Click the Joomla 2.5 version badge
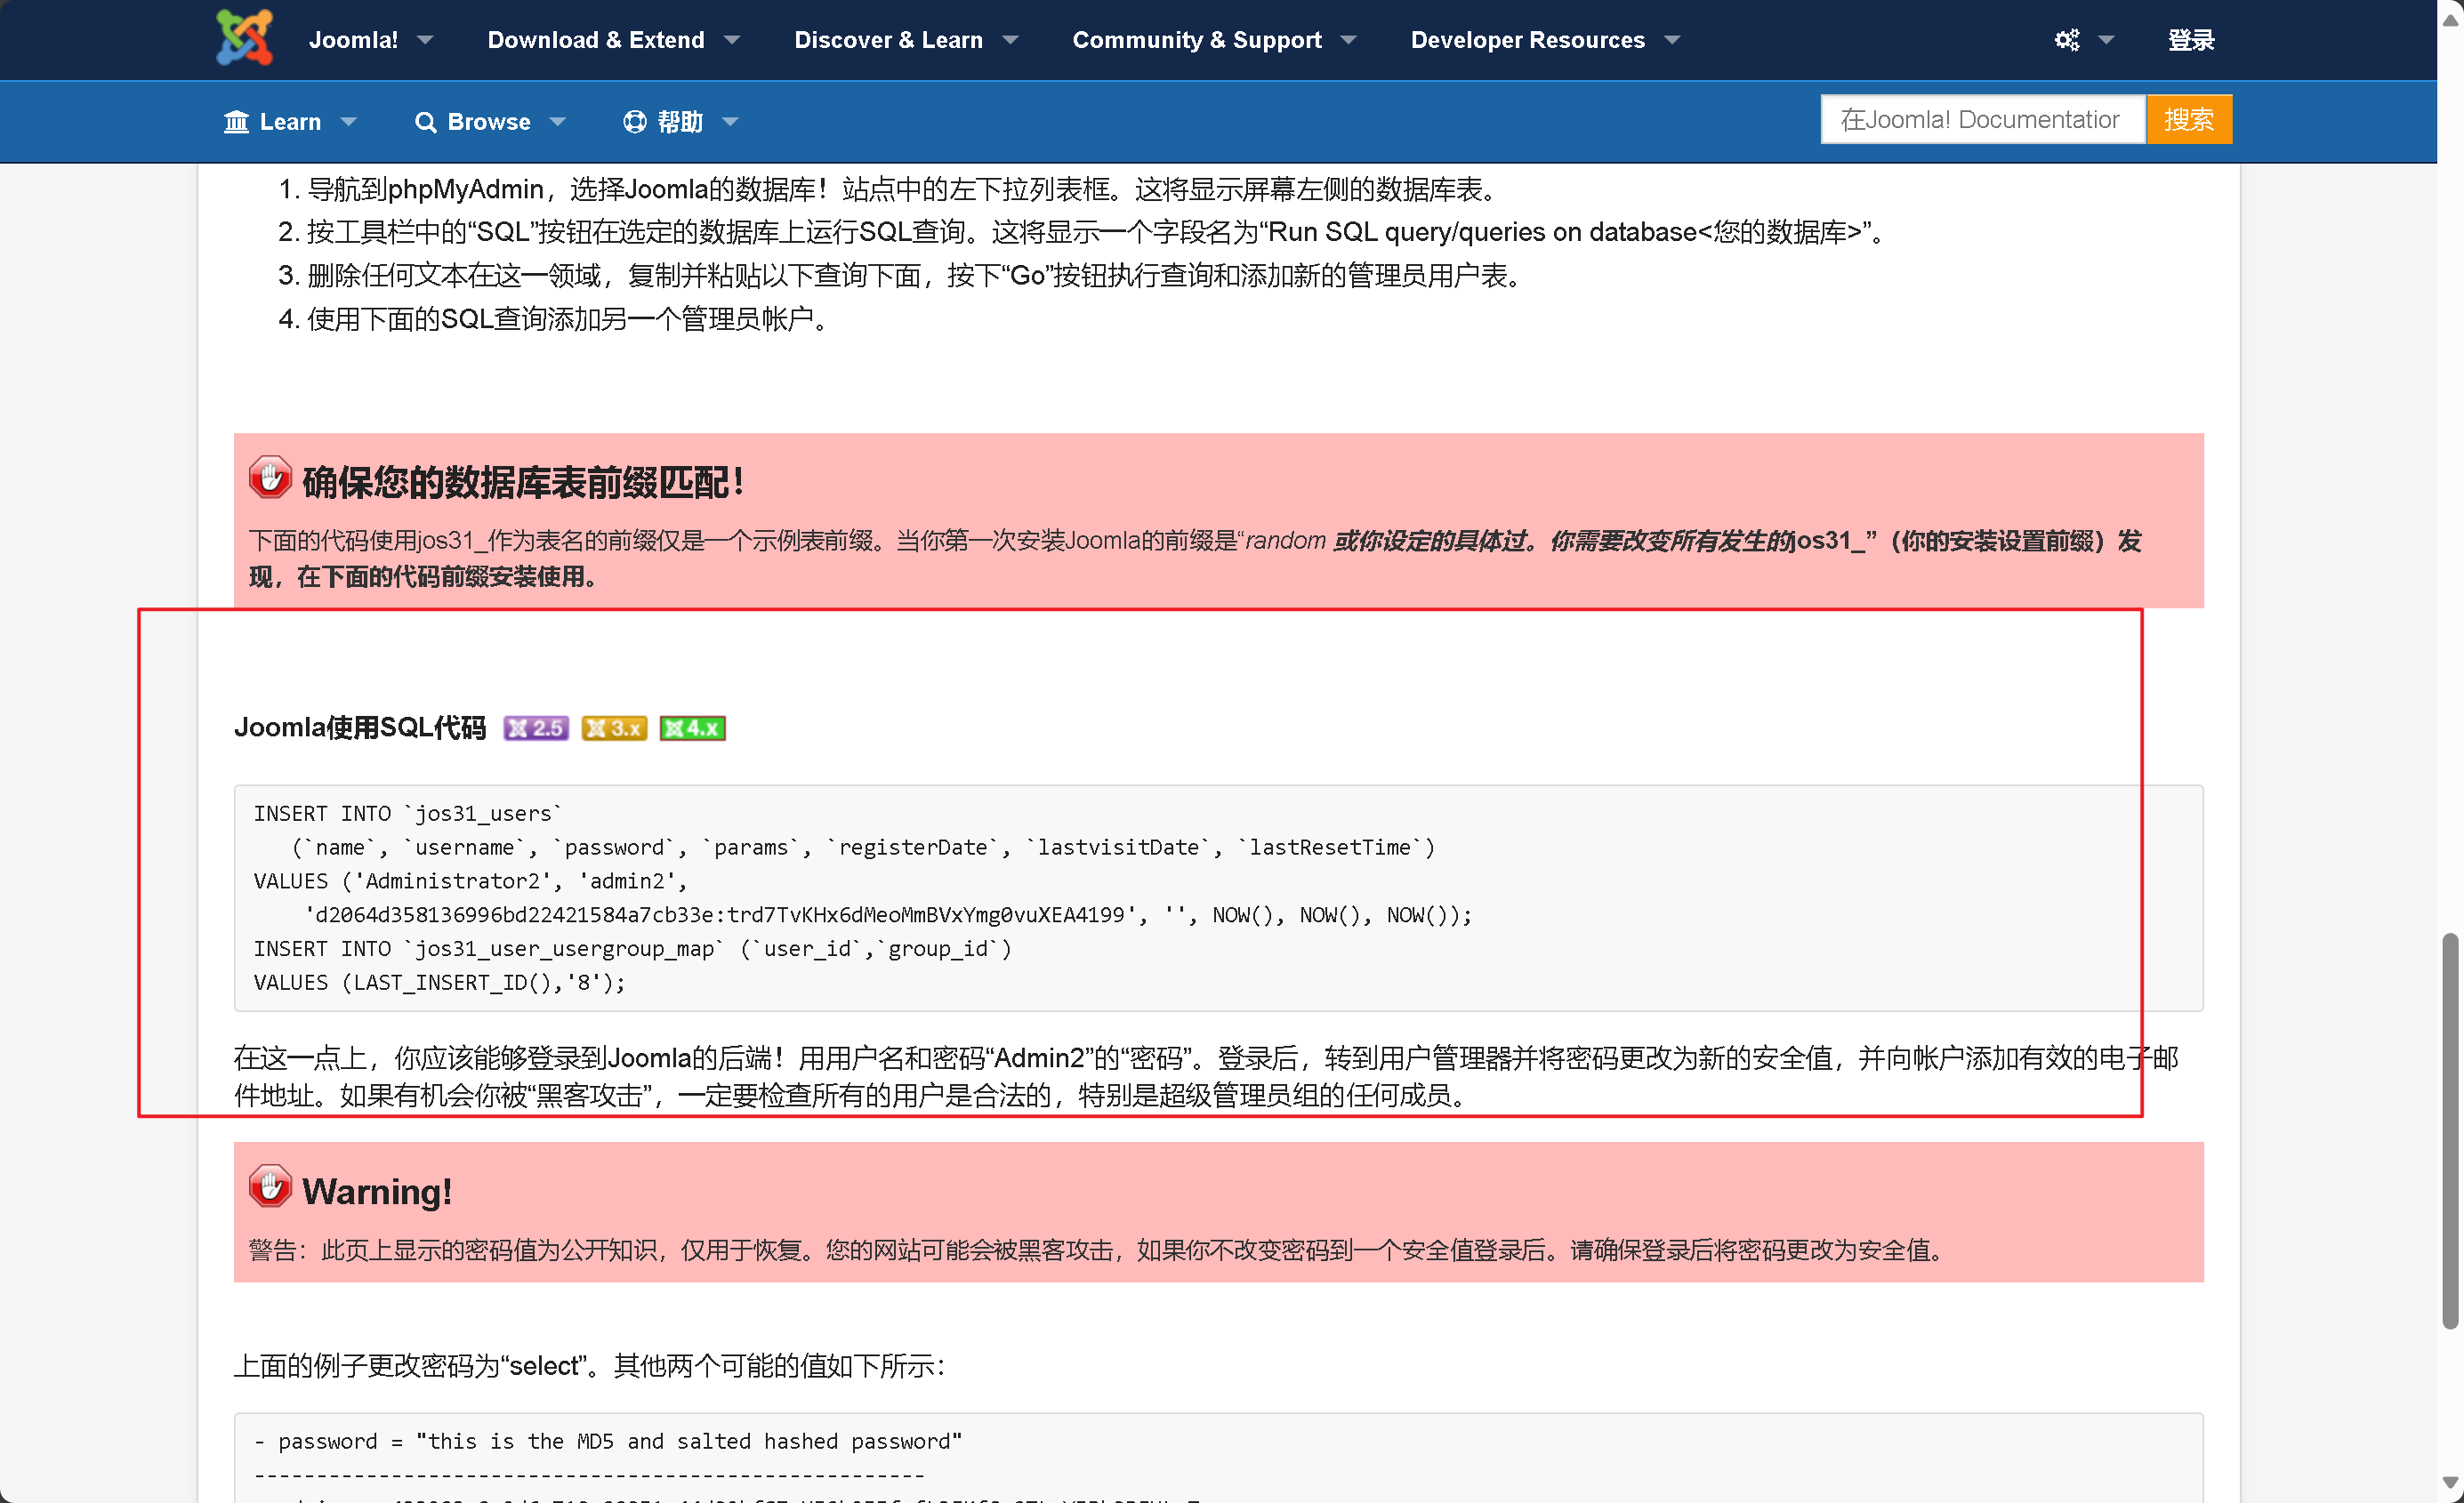 [x=536, y=728]
